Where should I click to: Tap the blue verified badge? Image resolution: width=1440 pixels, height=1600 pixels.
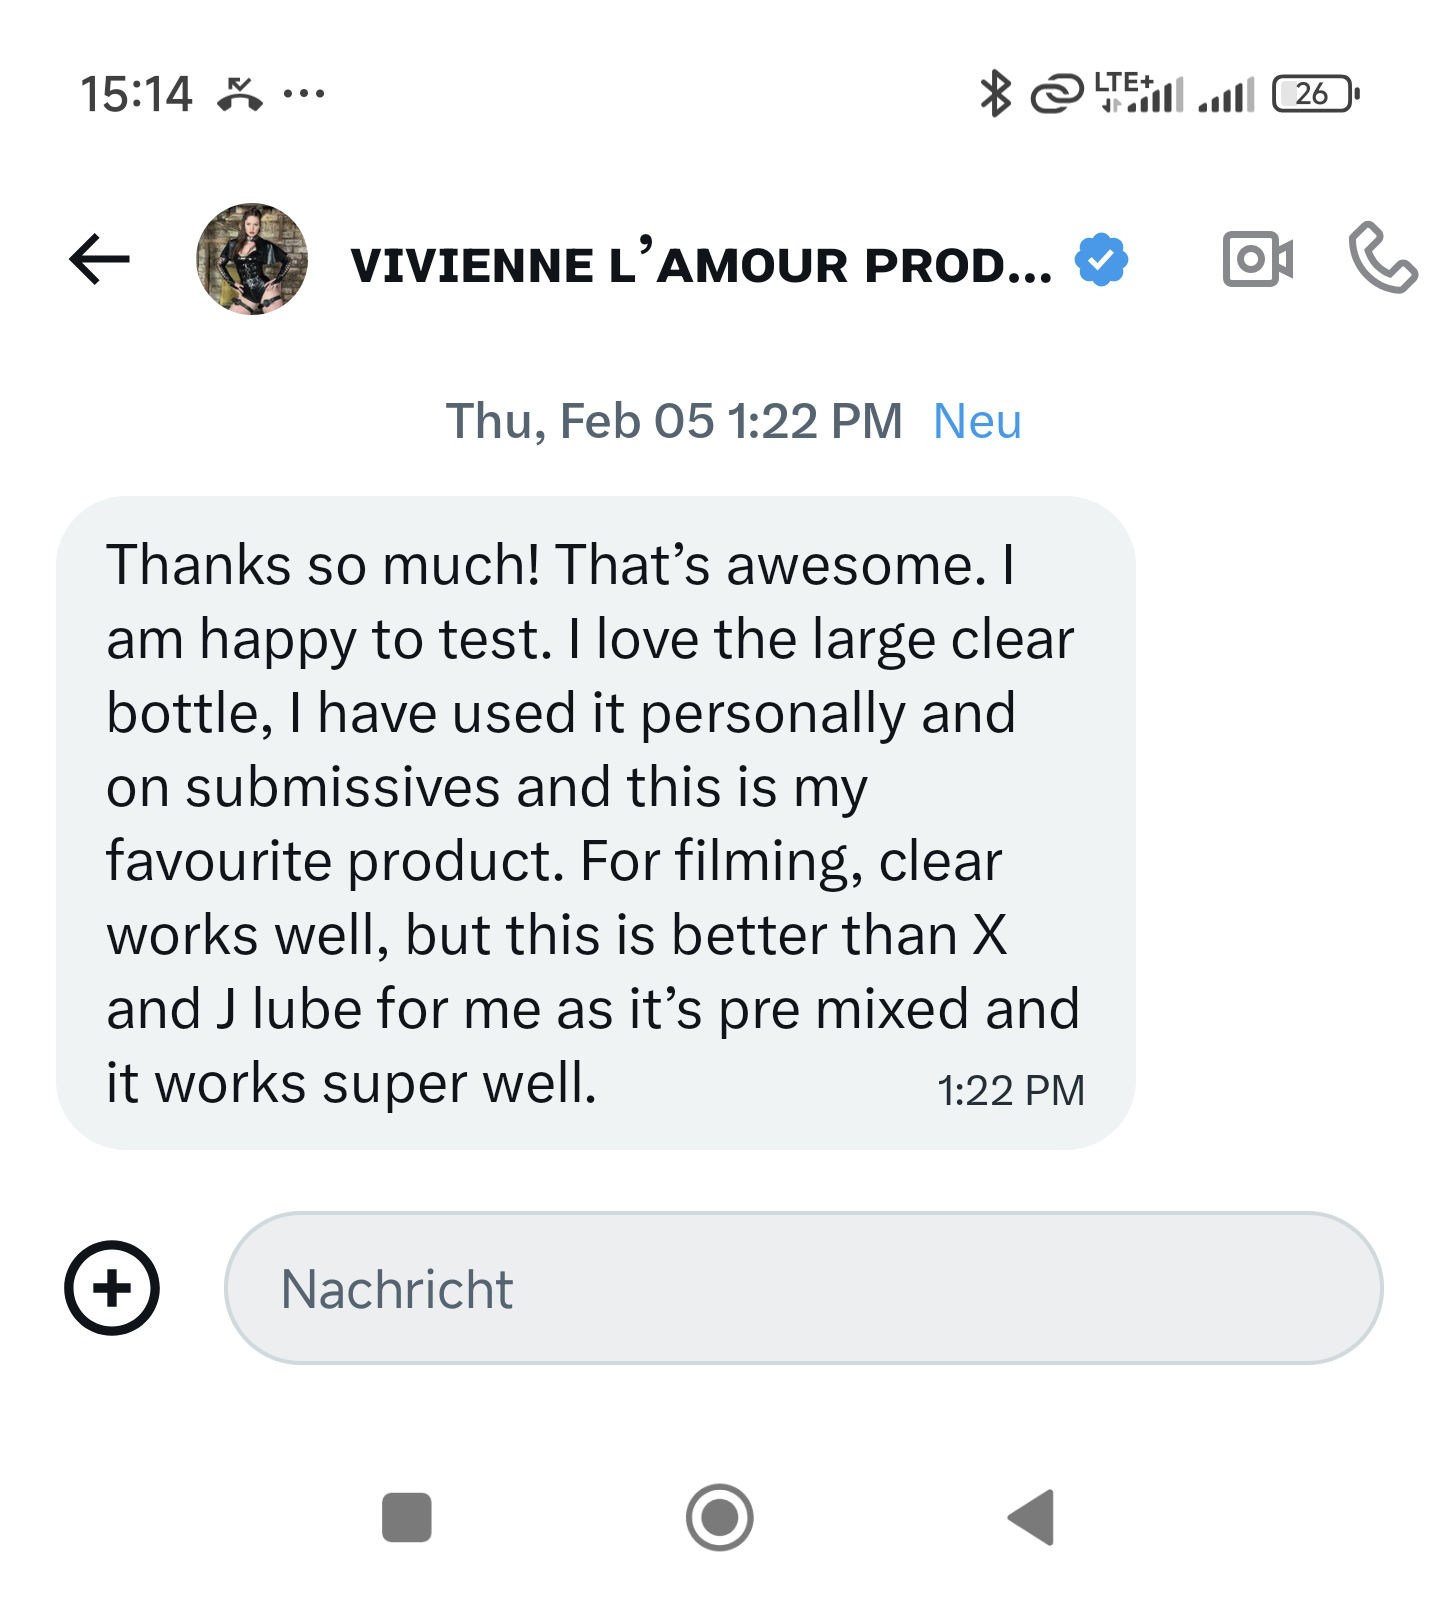[1101, 260]
